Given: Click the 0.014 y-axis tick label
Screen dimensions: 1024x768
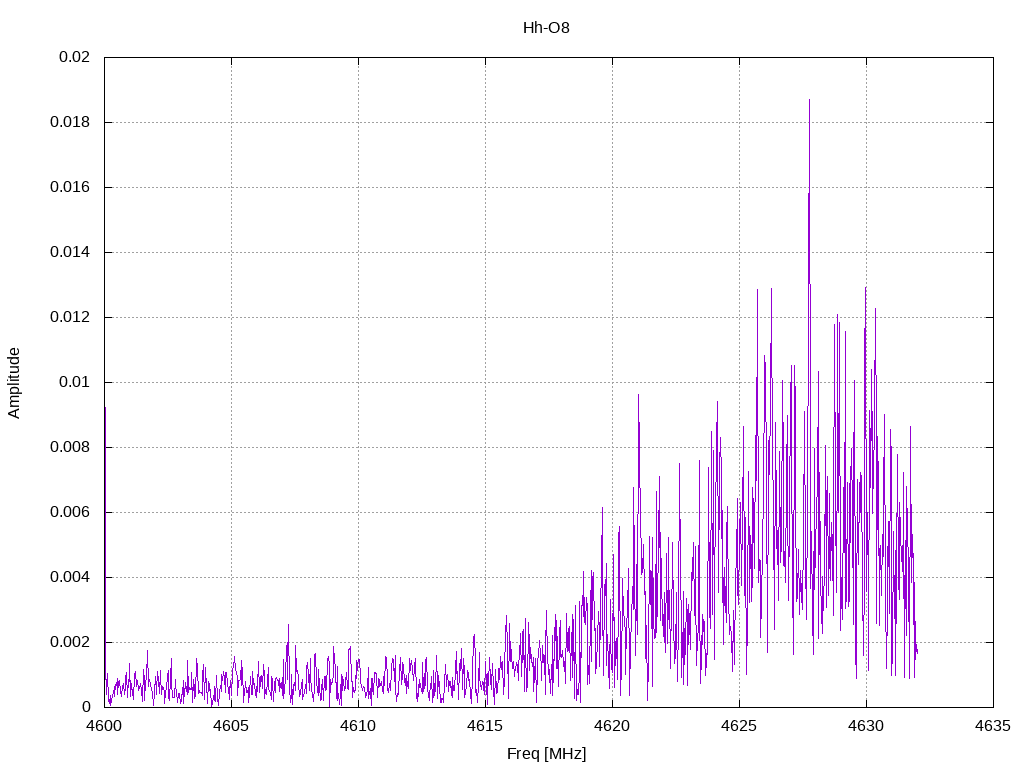Looking at the screenshot, I should point(71,252).
